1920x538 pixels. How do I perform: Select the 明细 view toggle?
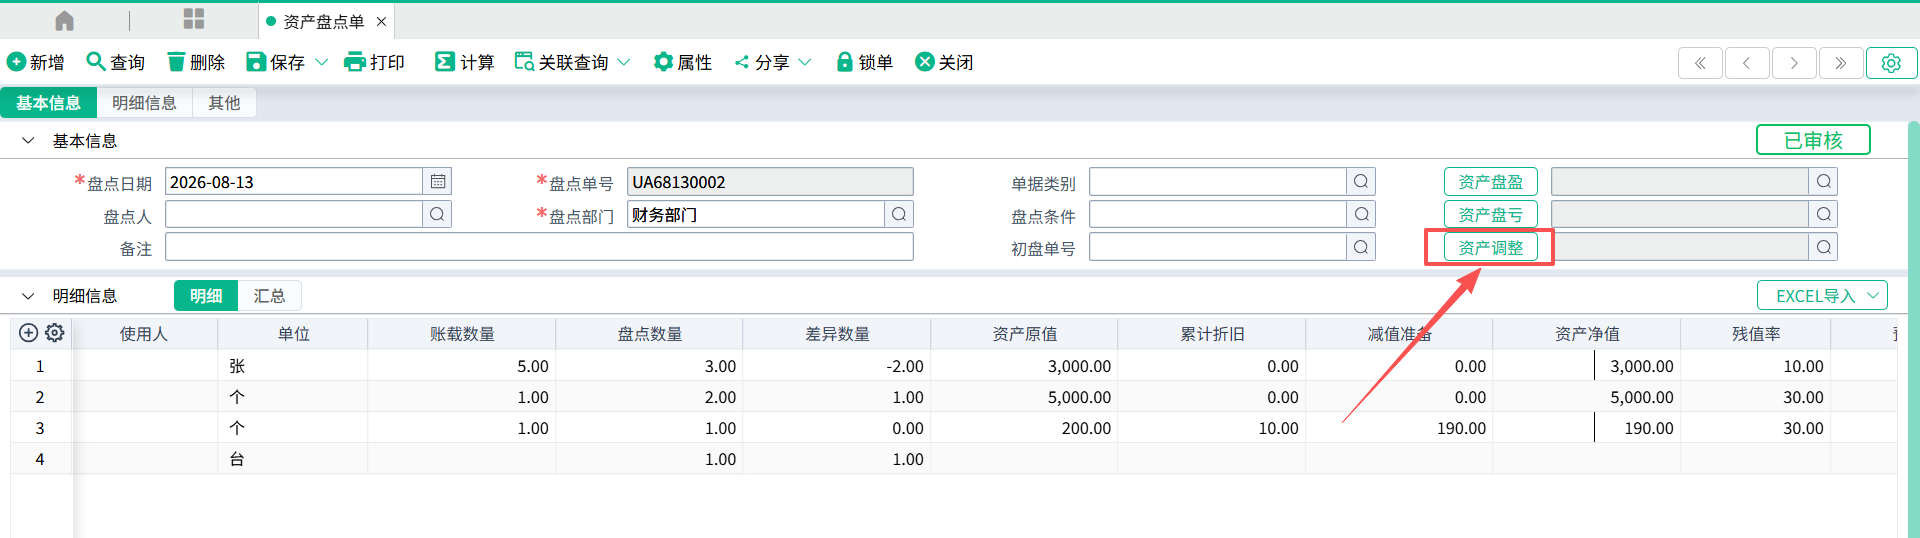coord(206,296)
